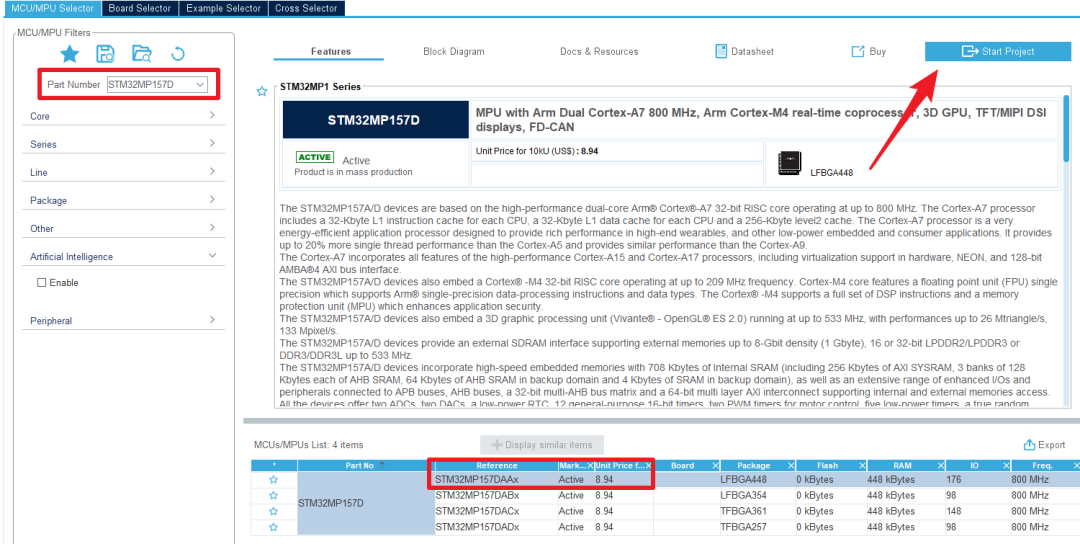Select the STM32MP157DABx reference cell
Image resolution: width=1080 pixels, height=544 pixels.
[x=496, y=495]
